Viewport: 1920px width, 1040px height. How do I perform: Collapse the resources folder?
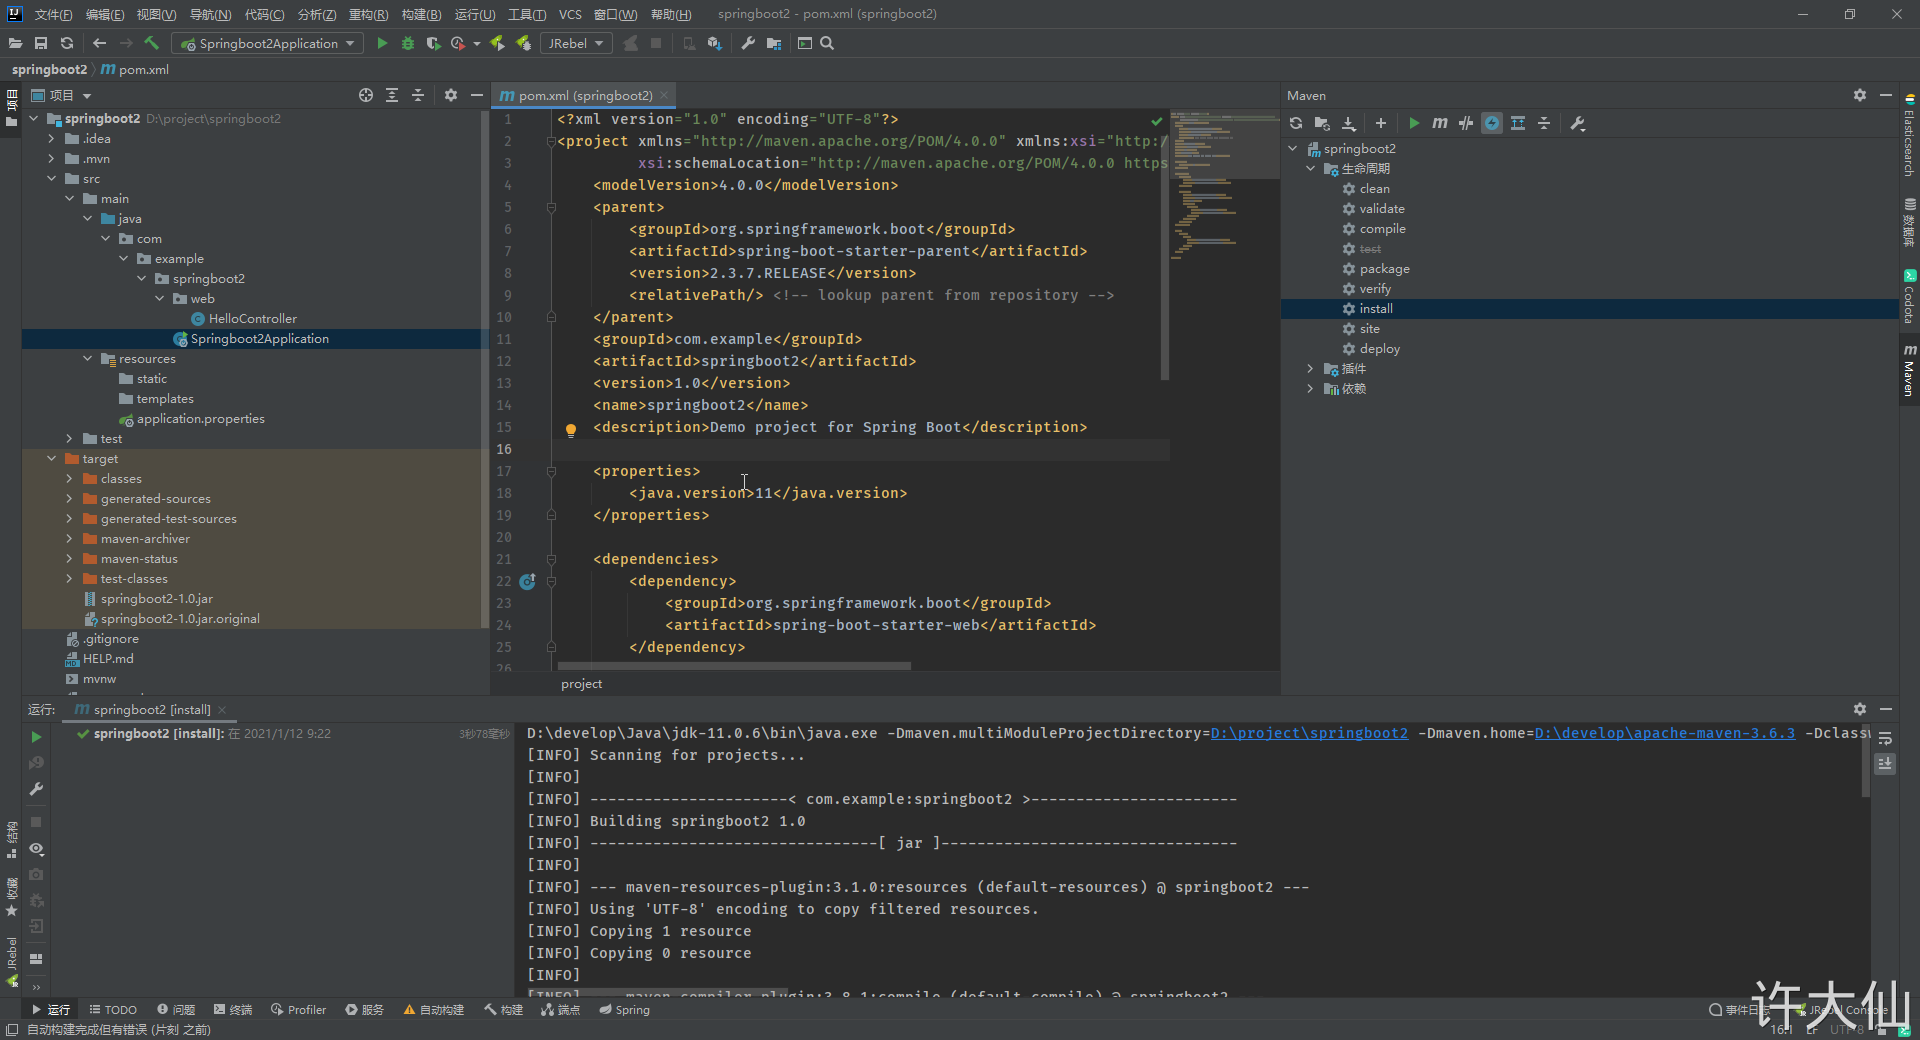[x=87, y=359]
